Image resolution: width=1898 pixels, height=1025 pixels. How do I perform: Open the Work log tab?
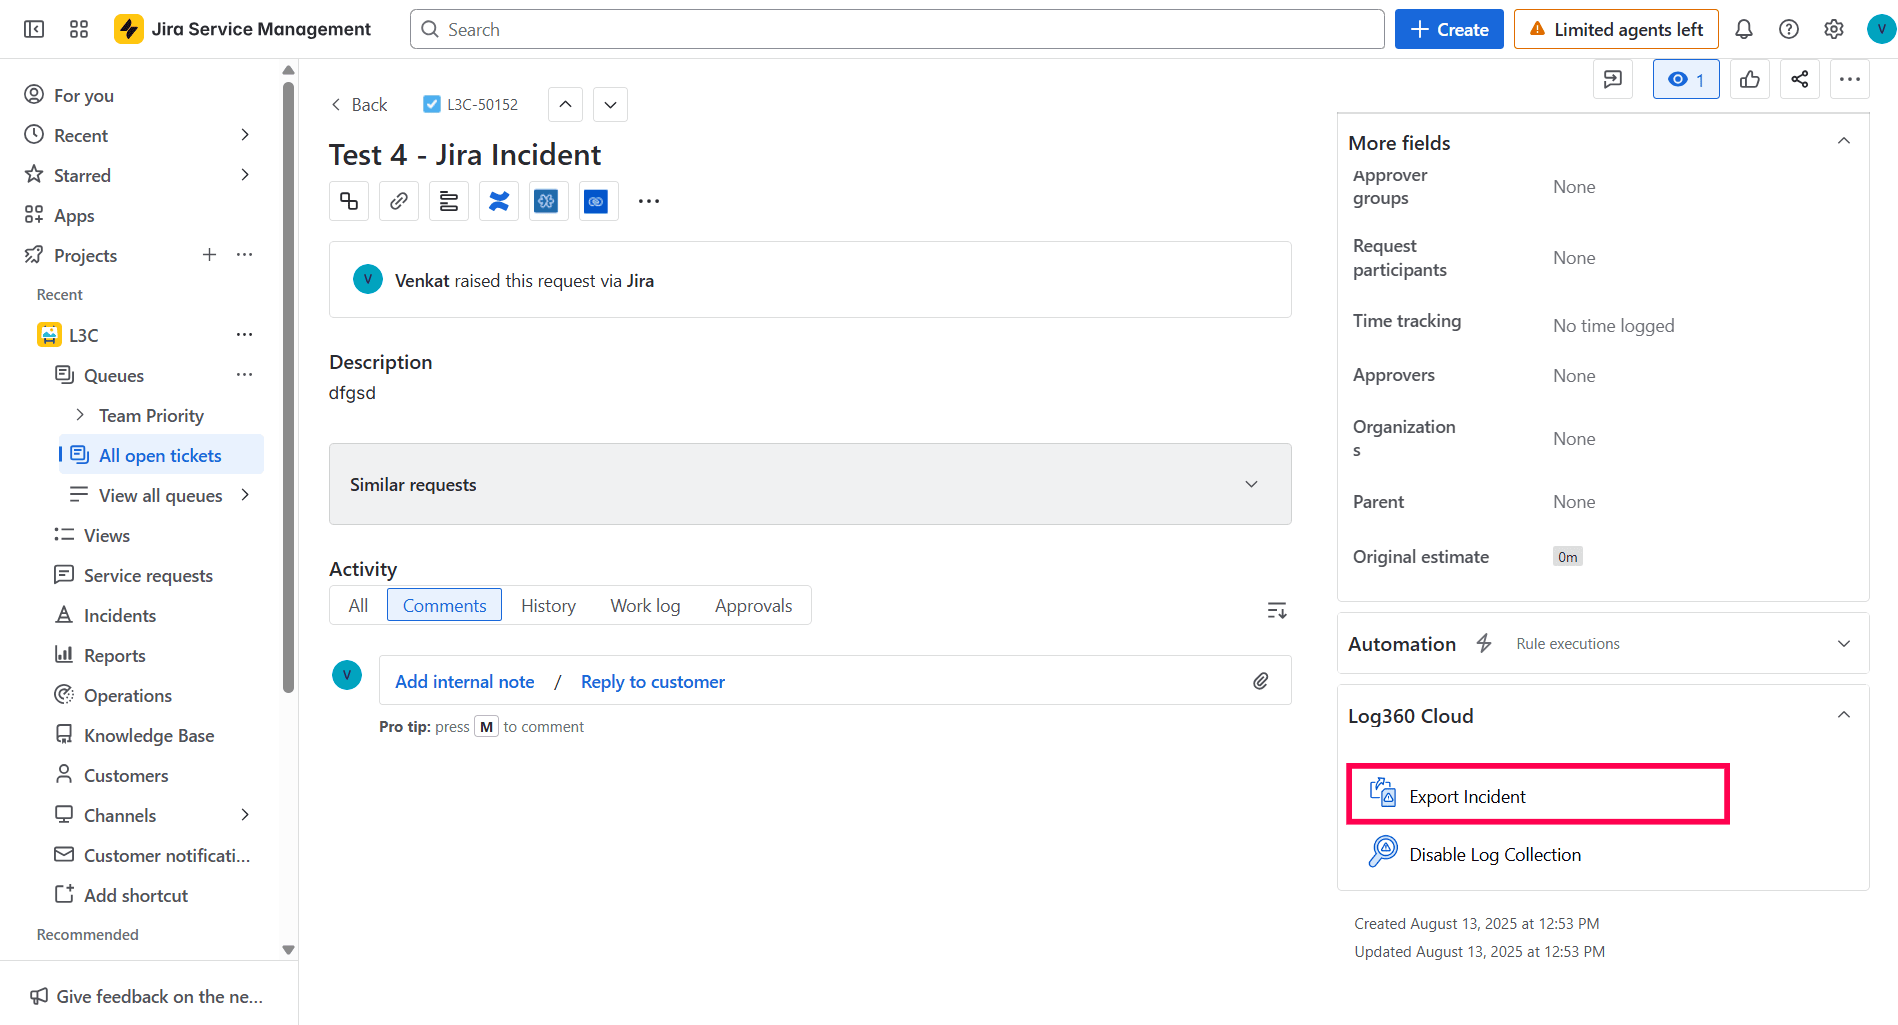[645, 605]
